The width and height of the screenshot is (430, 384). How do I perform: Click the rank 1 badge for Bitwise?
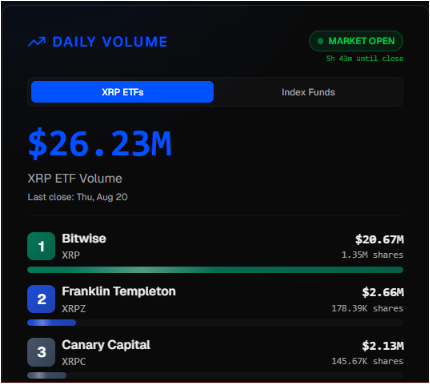41,246
